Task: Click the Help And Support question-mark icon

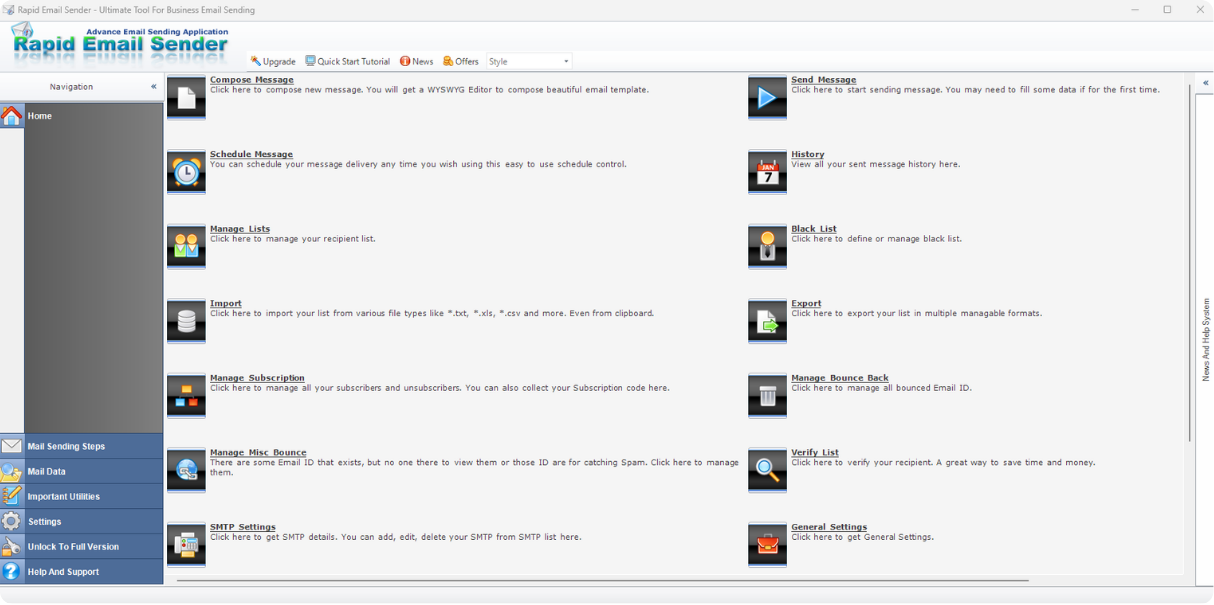Action: click(12, 572)
